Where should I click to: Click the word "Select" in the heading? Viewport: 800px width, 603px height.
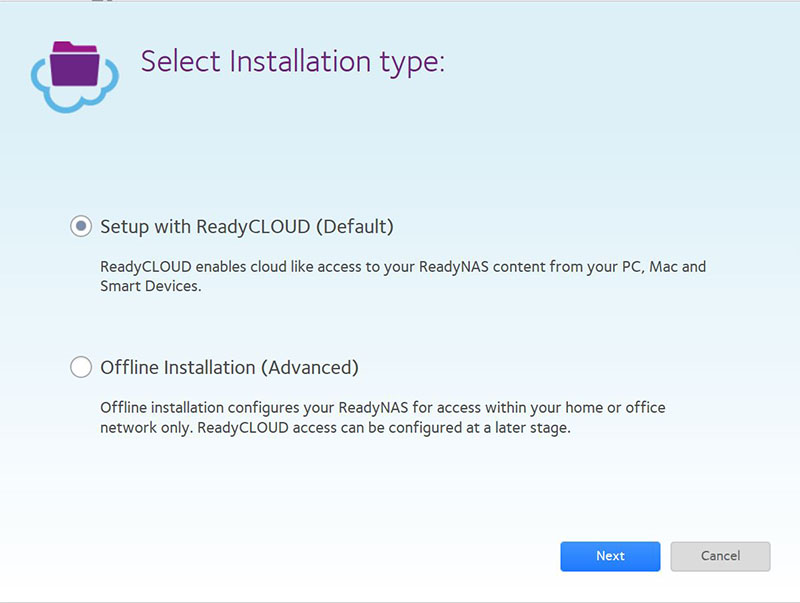[181, 61]
